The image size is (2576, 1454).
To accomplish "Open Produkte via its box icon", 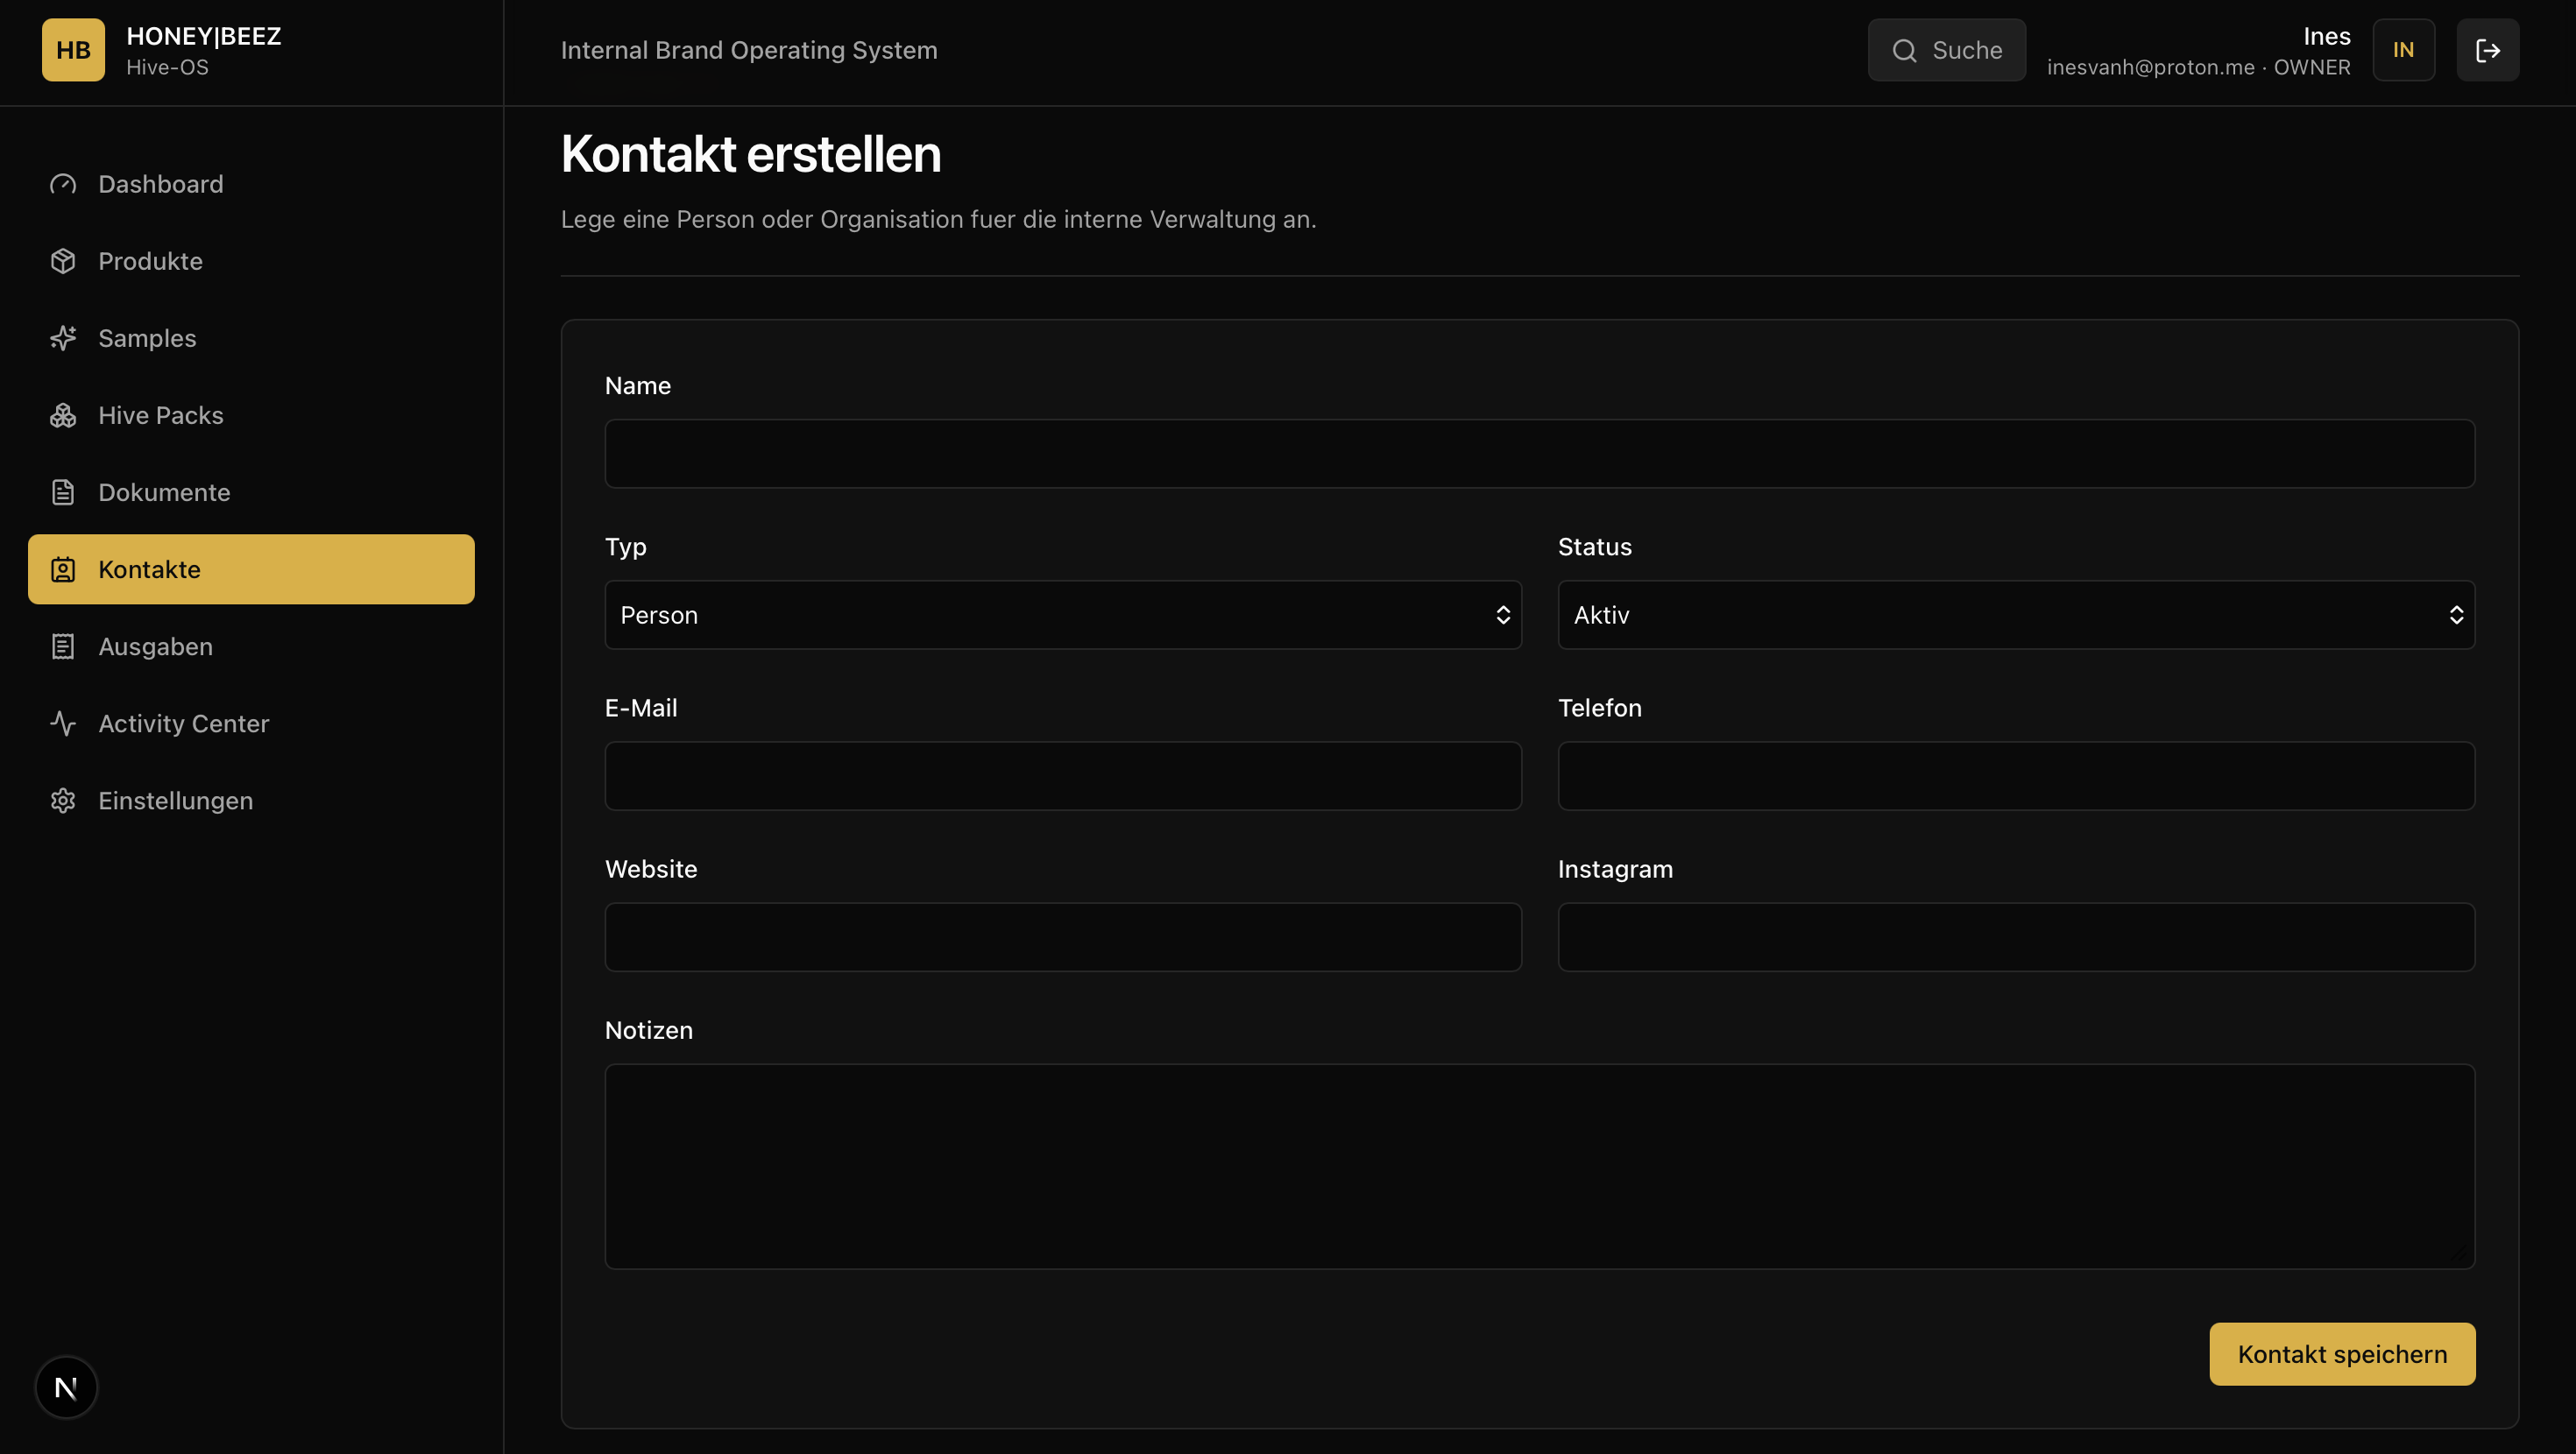I will coord(63,261).
